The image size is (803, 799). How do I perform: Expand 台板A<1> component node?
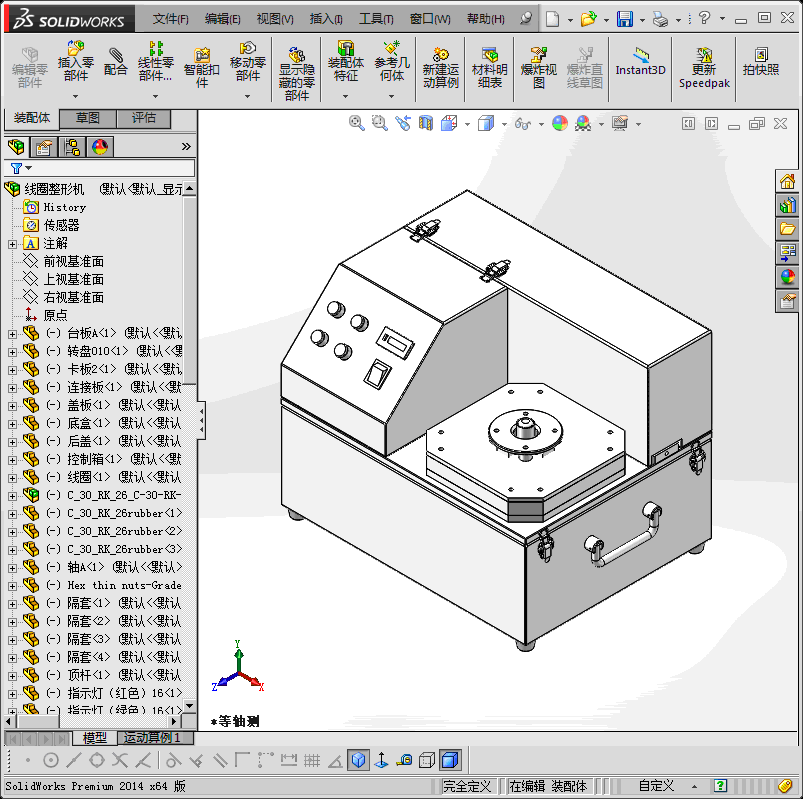(12, 334)
